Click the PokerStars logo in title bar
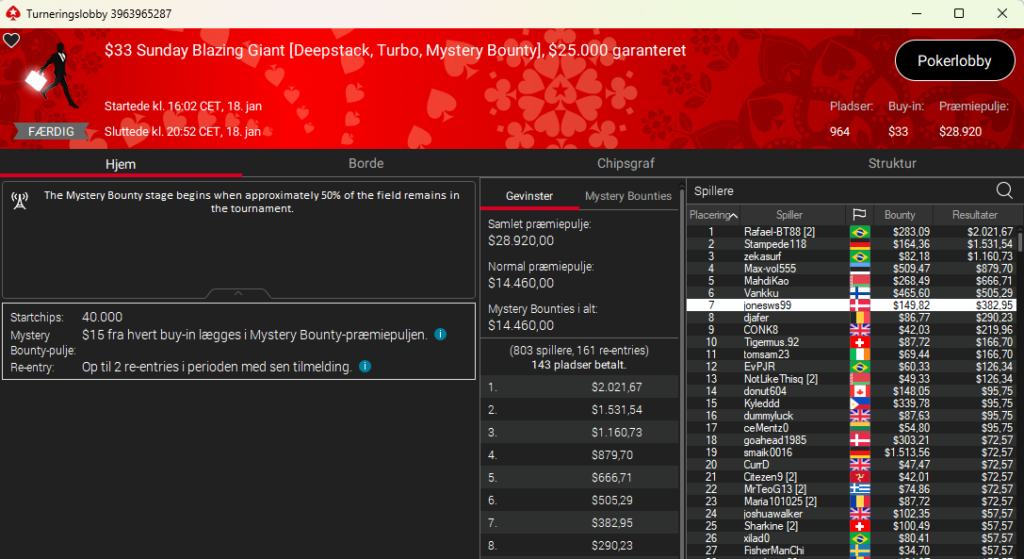 [12, 13]
